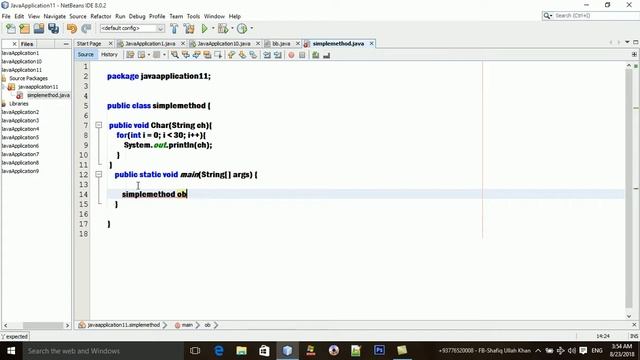Viewport: 640px width, 360px height.
Task: Select simplemethod.java in Files tree
Action: point(48,95)
